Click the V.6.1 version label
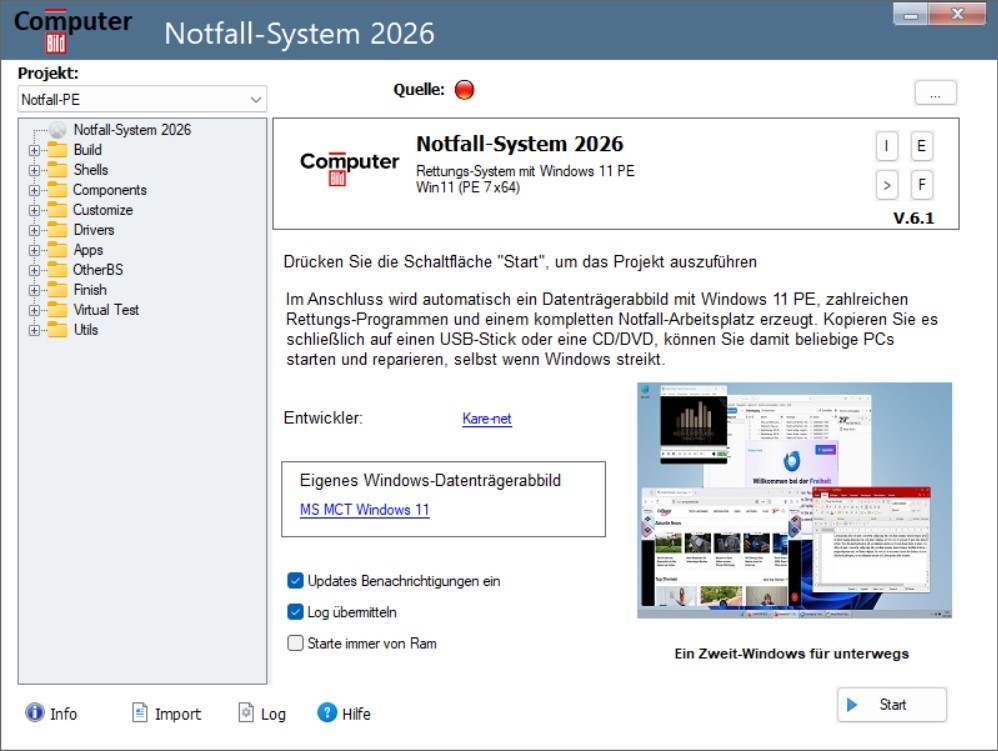Image resolution: width=998 pixels, height=751 pixels. point(913,218)
